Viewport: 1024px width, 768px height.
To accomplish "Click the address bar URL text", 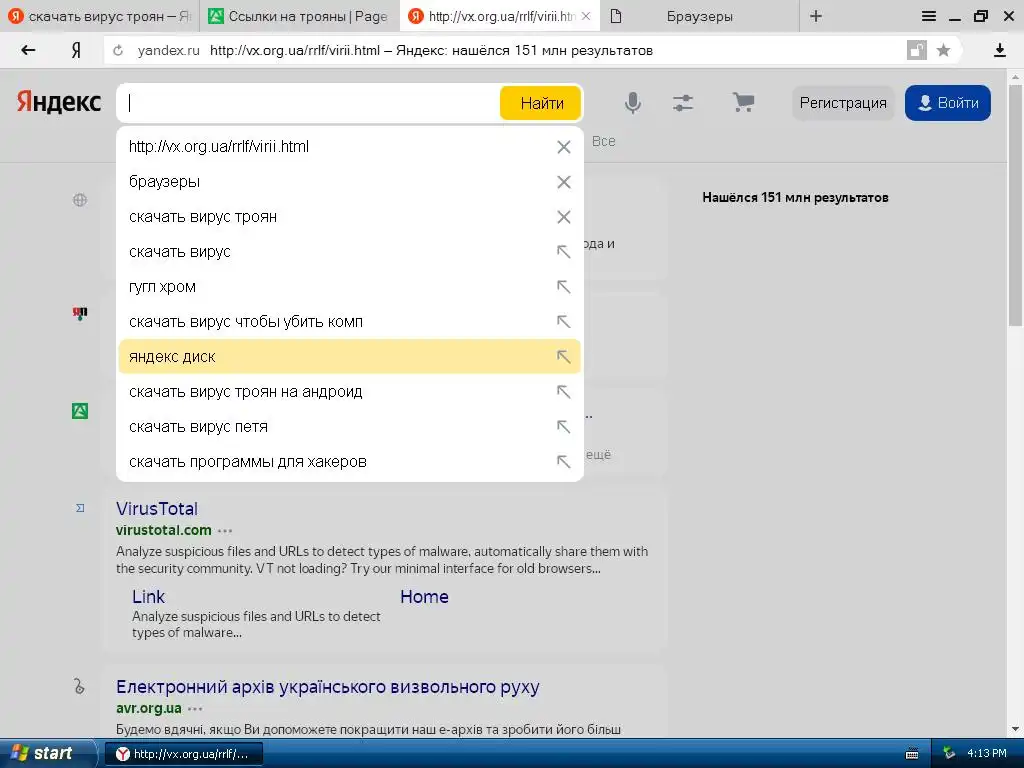I will coord(431,50).
